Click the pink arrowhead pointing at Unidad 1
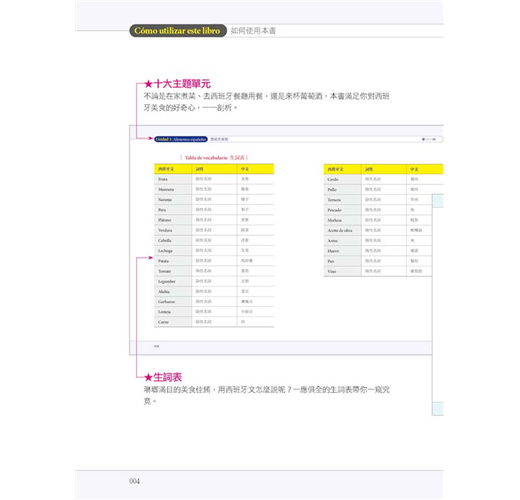This screenshot has height=500, width=520. click(151, 138)
